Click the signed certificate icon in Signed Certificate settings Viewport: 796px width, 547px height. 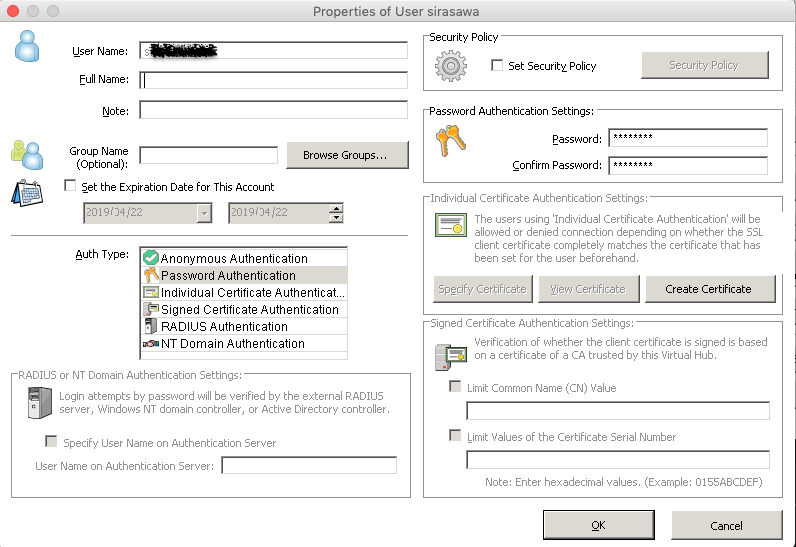(450, 355)
